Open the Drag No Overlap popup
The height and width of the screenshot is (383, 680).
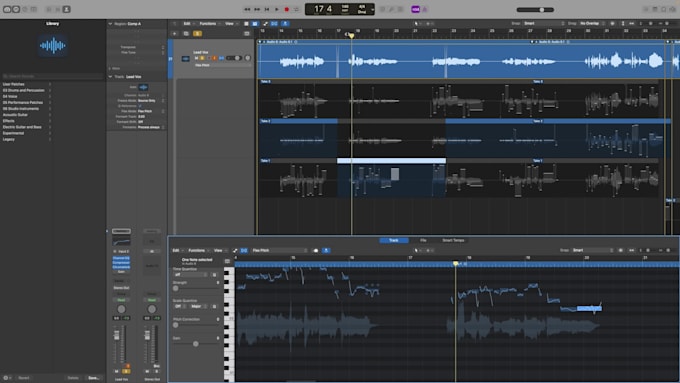click(592, 23)
